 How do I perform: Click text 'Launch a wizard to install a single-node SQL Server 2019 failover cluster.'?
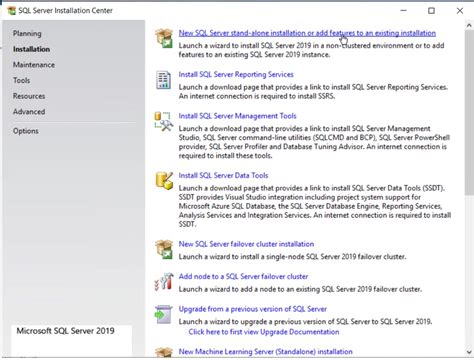292,257
